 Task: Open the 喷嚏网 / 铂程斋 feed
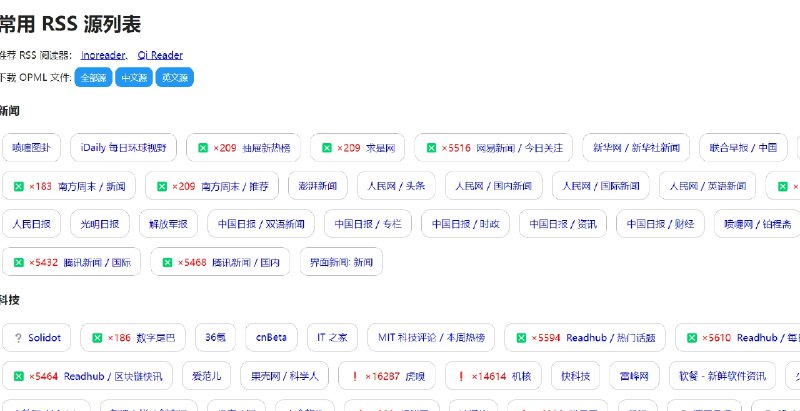758,224
